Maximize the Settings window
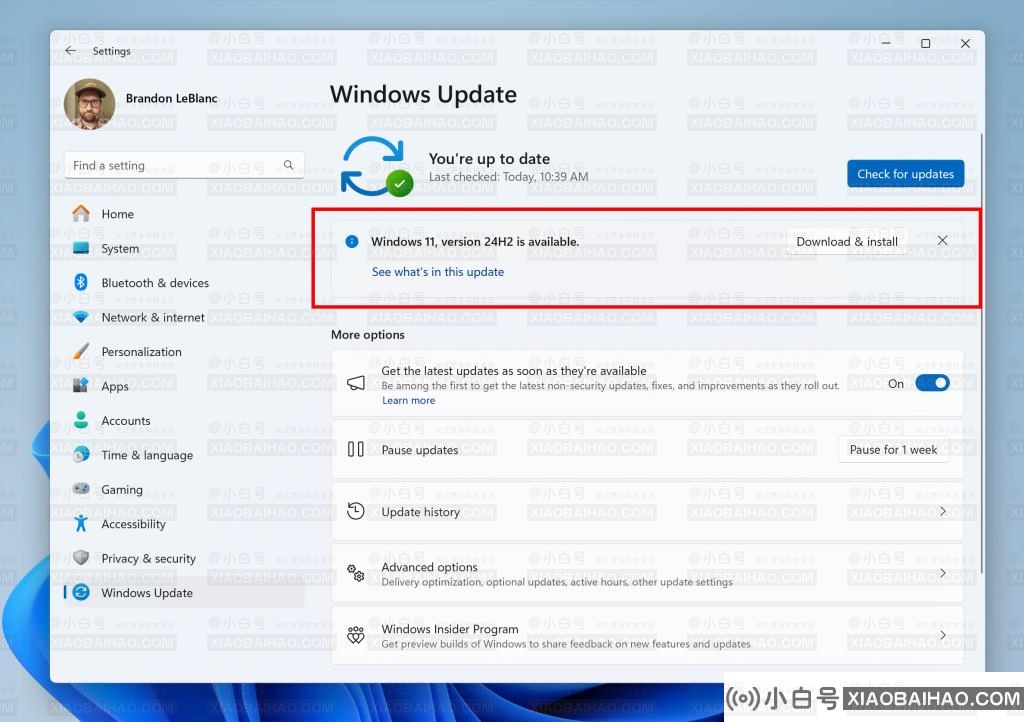Screen dimensions: 1024x722 point(925,44)
